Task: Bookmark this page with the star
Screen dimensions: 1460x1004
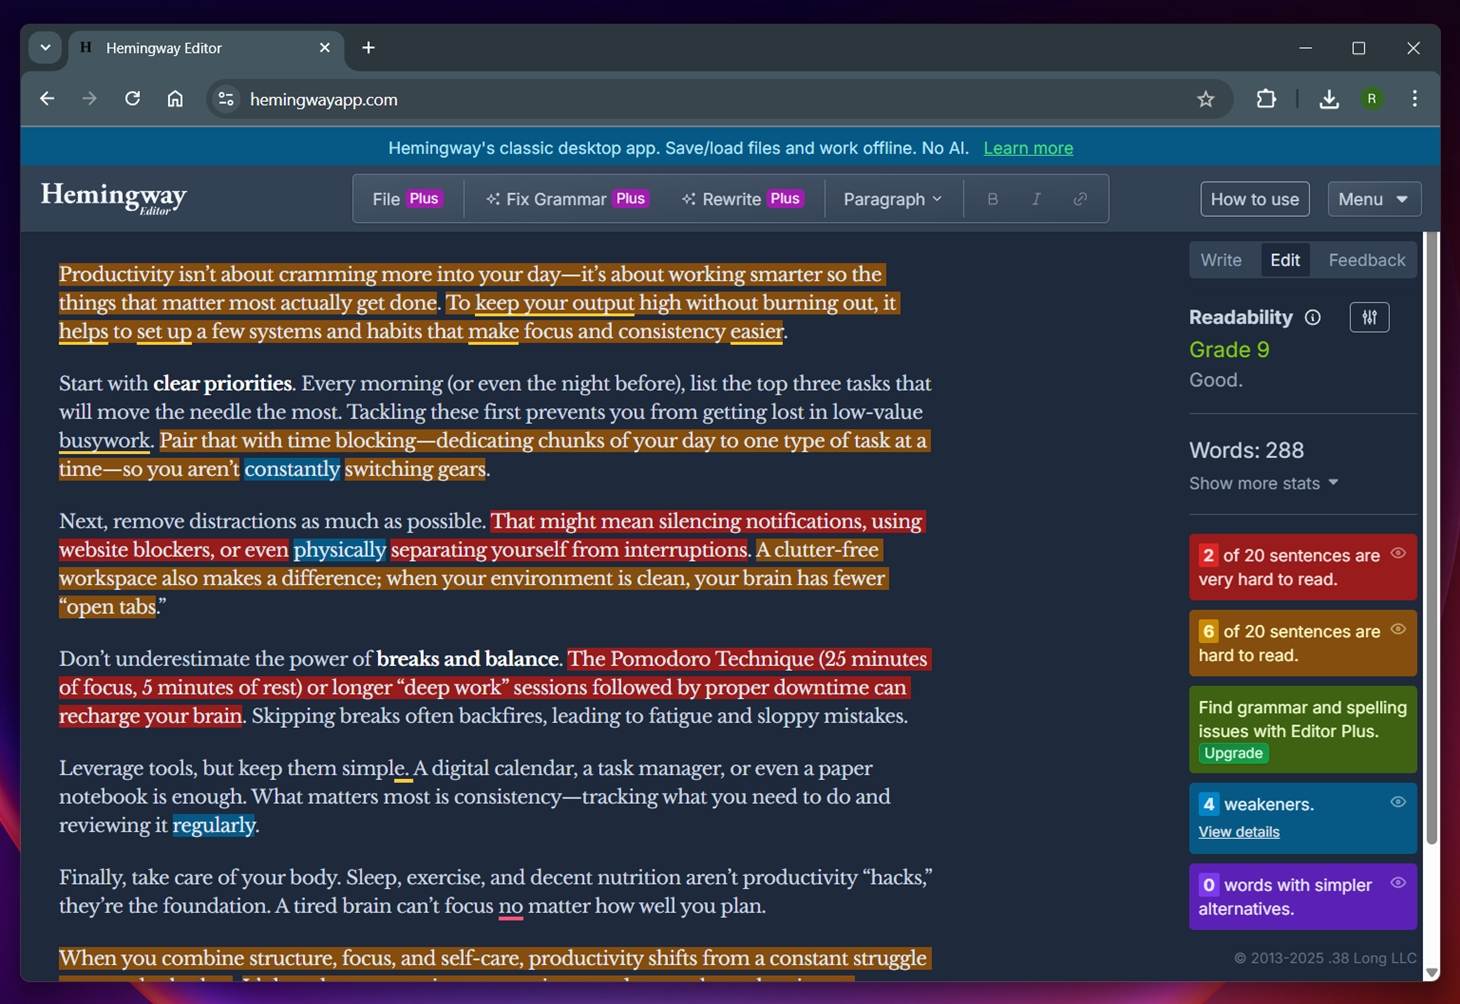Action: pyautogui.click(x=1206, y=99)
